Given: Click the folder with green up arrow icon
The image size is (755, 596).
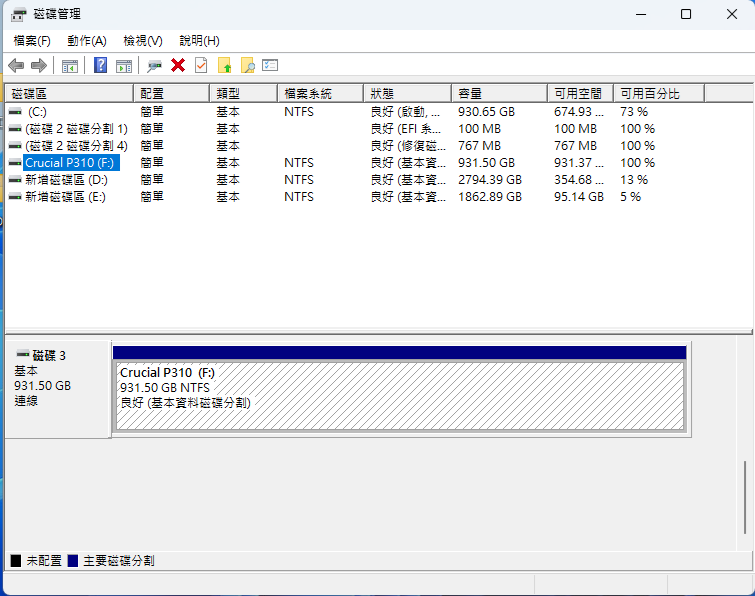Looking at the screenshot, I should point(225,65).
